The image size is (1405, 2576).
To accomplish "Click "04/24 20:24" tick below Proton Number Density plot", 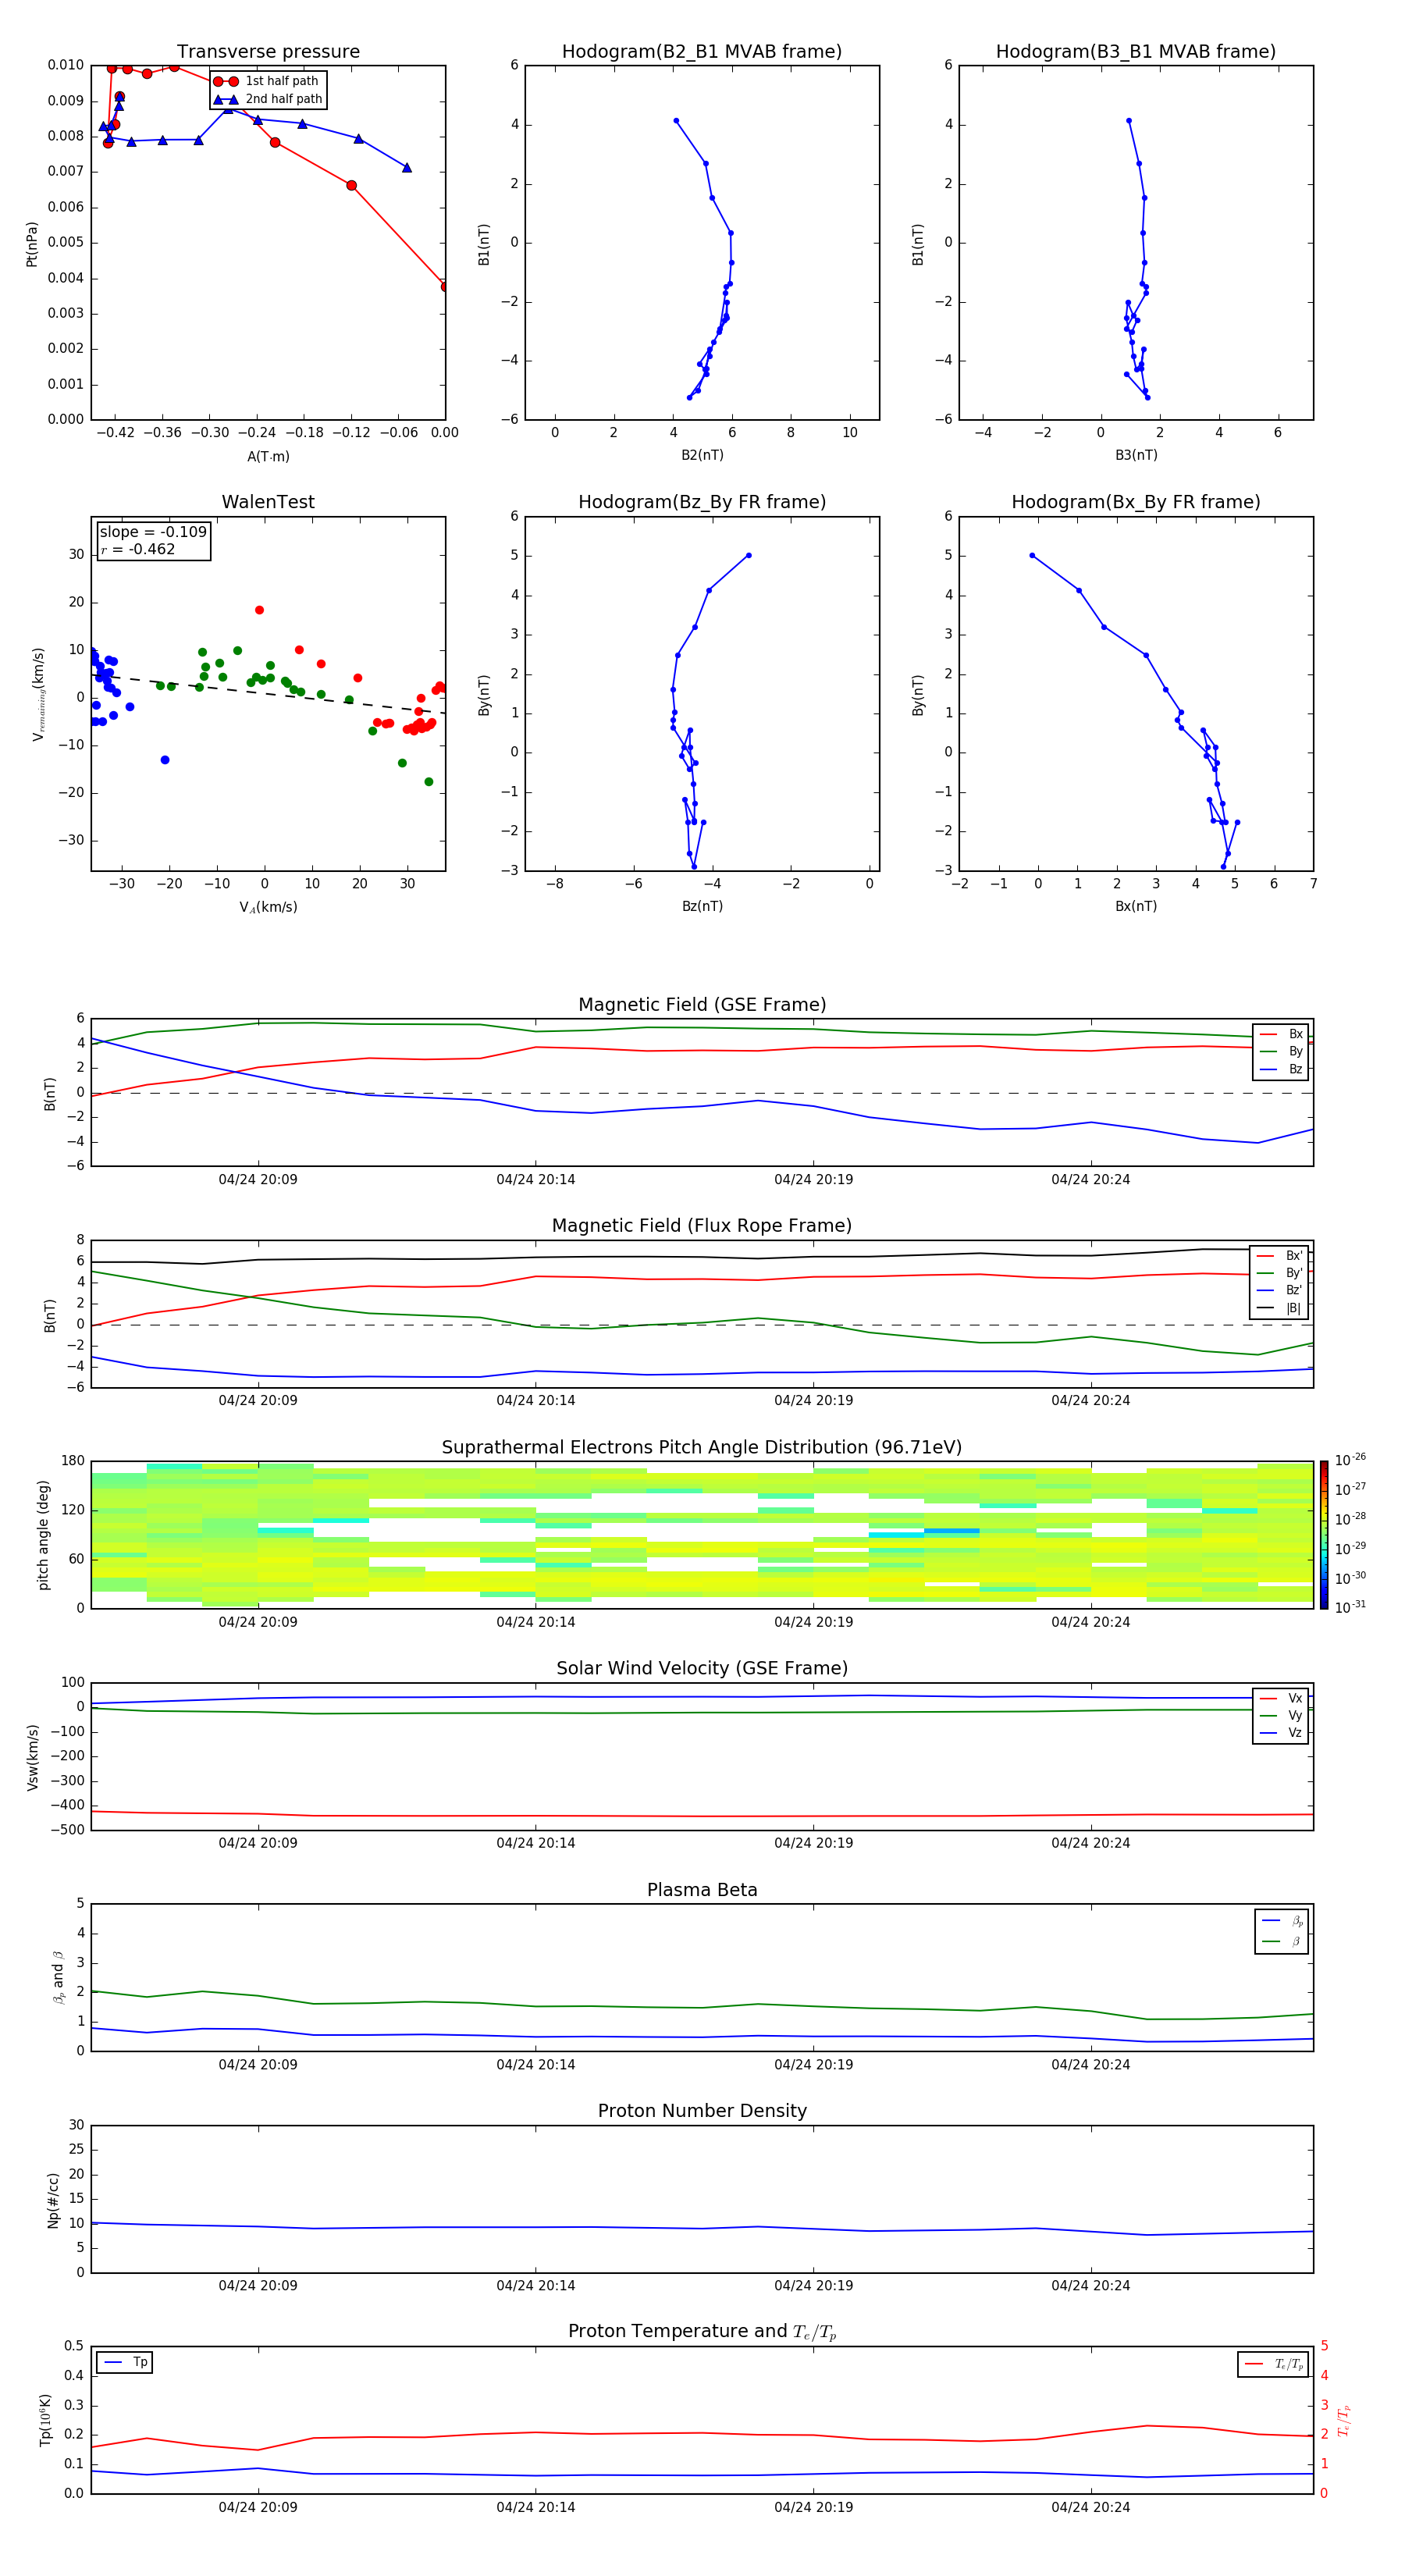I will coord(1090,2287).
